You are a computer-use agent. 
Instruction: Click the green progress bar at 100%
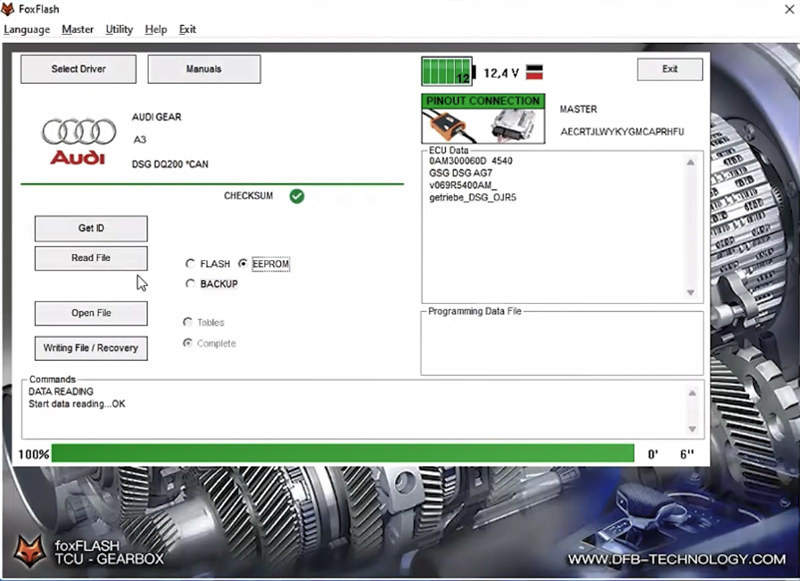(x=343, y=453)
